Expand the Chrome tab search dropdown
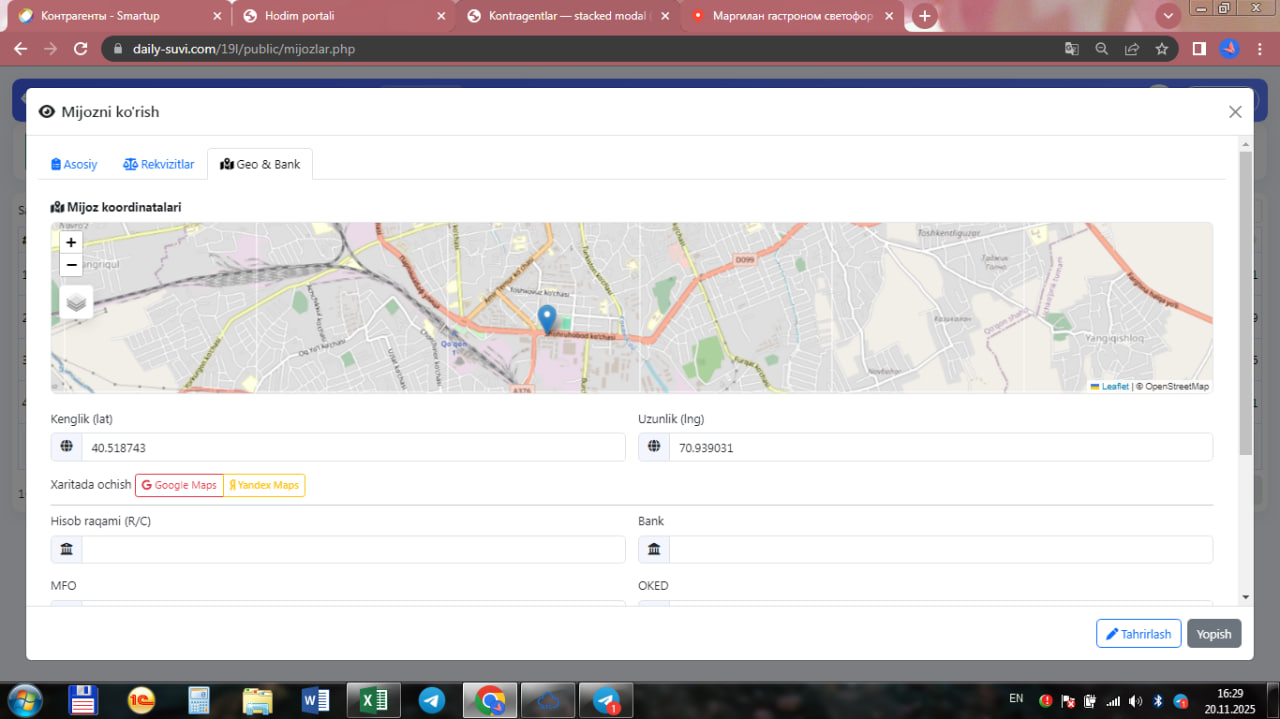Viewport: 1280px width, 719px height. (1168, 16)
